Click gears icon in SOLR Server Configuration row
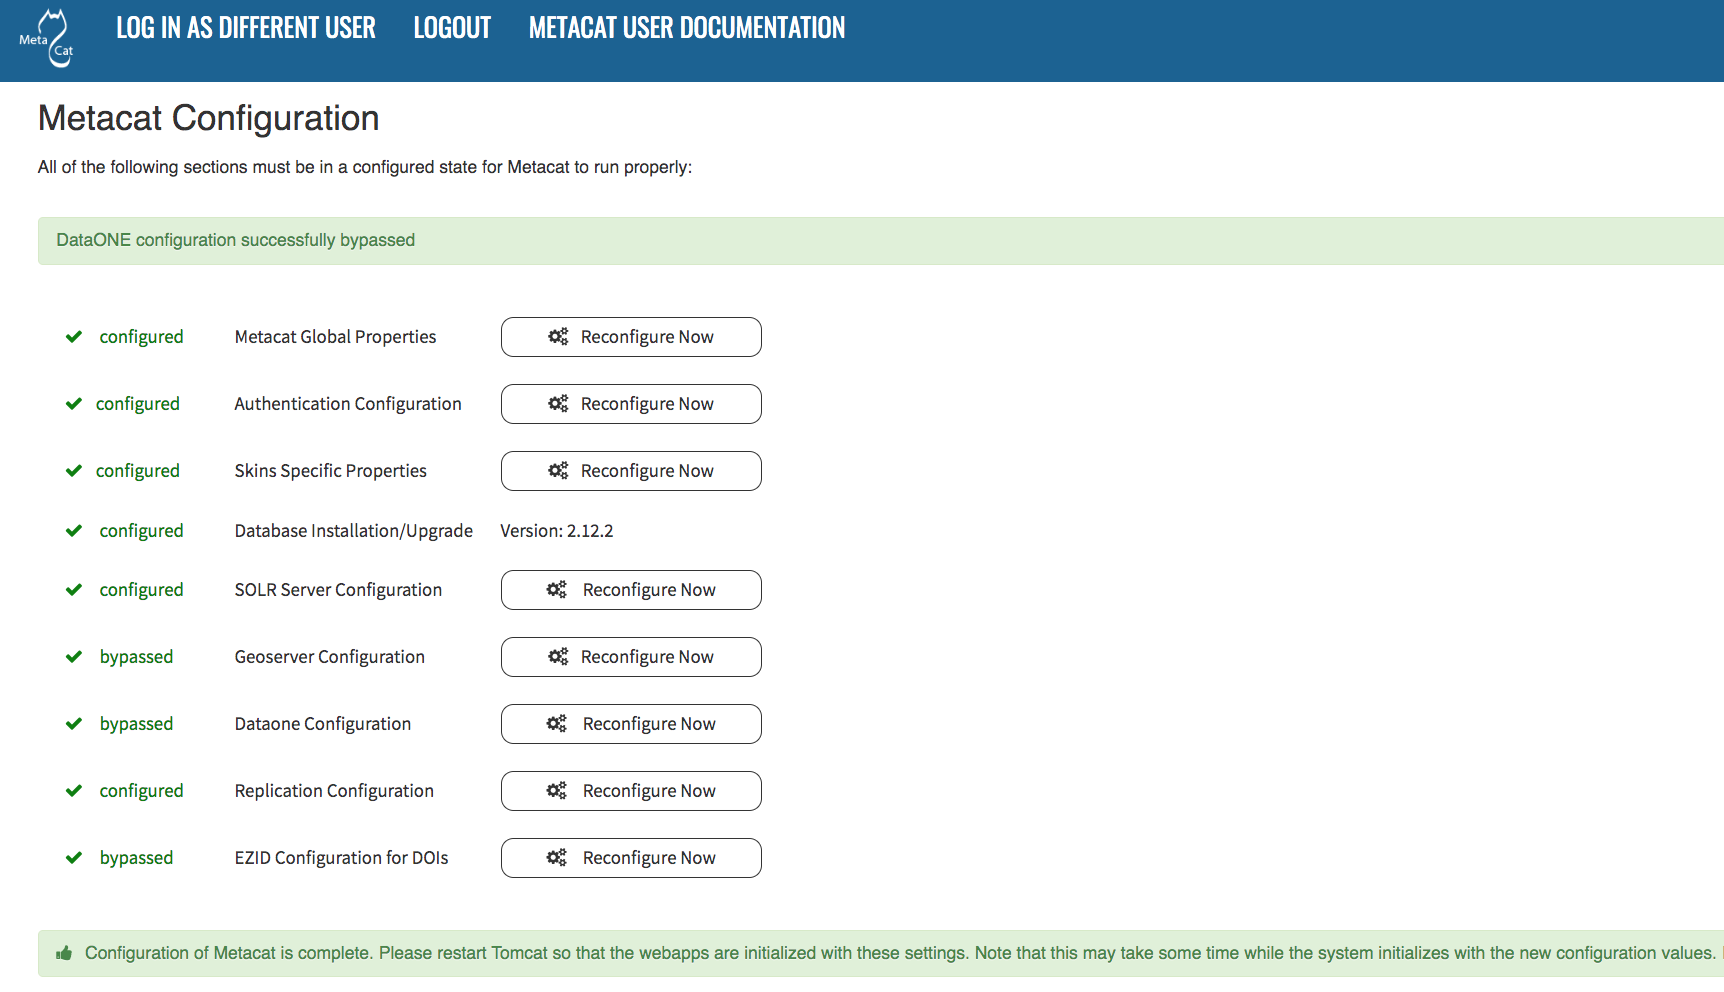 coord(557,590)
